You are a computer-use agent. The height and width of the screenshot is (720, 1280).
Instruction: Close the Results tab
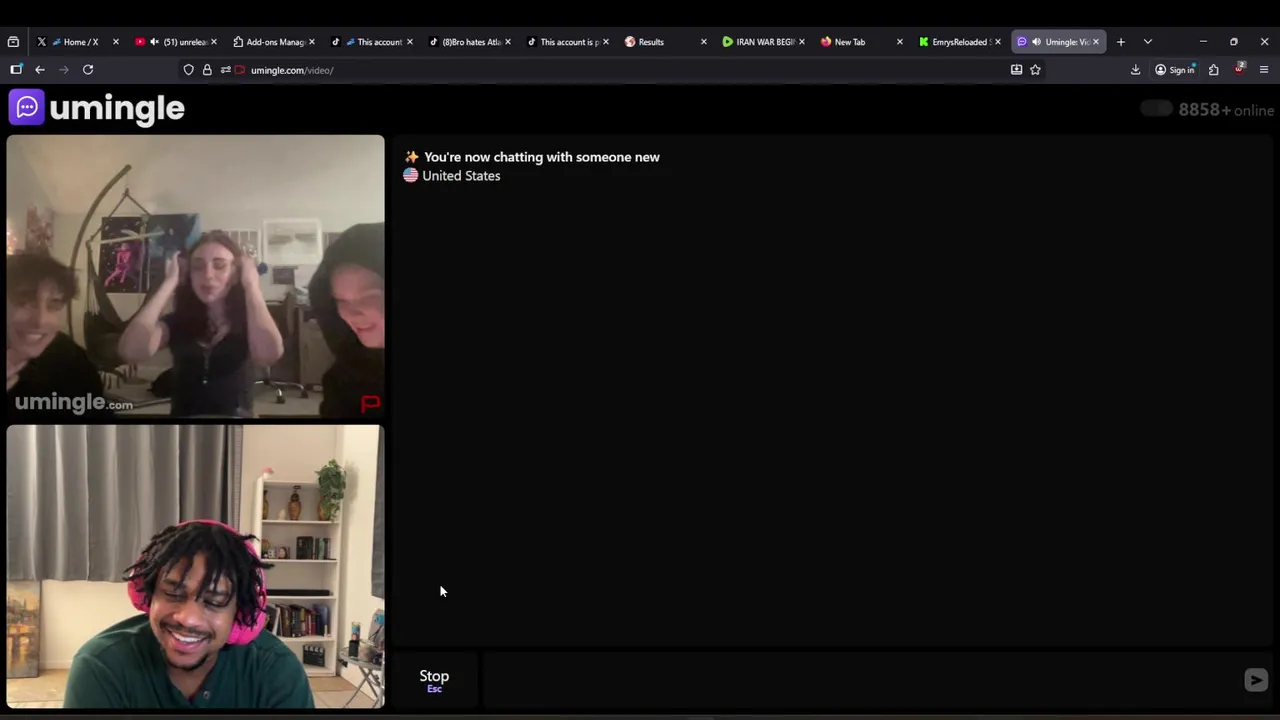tap(703, 42)
